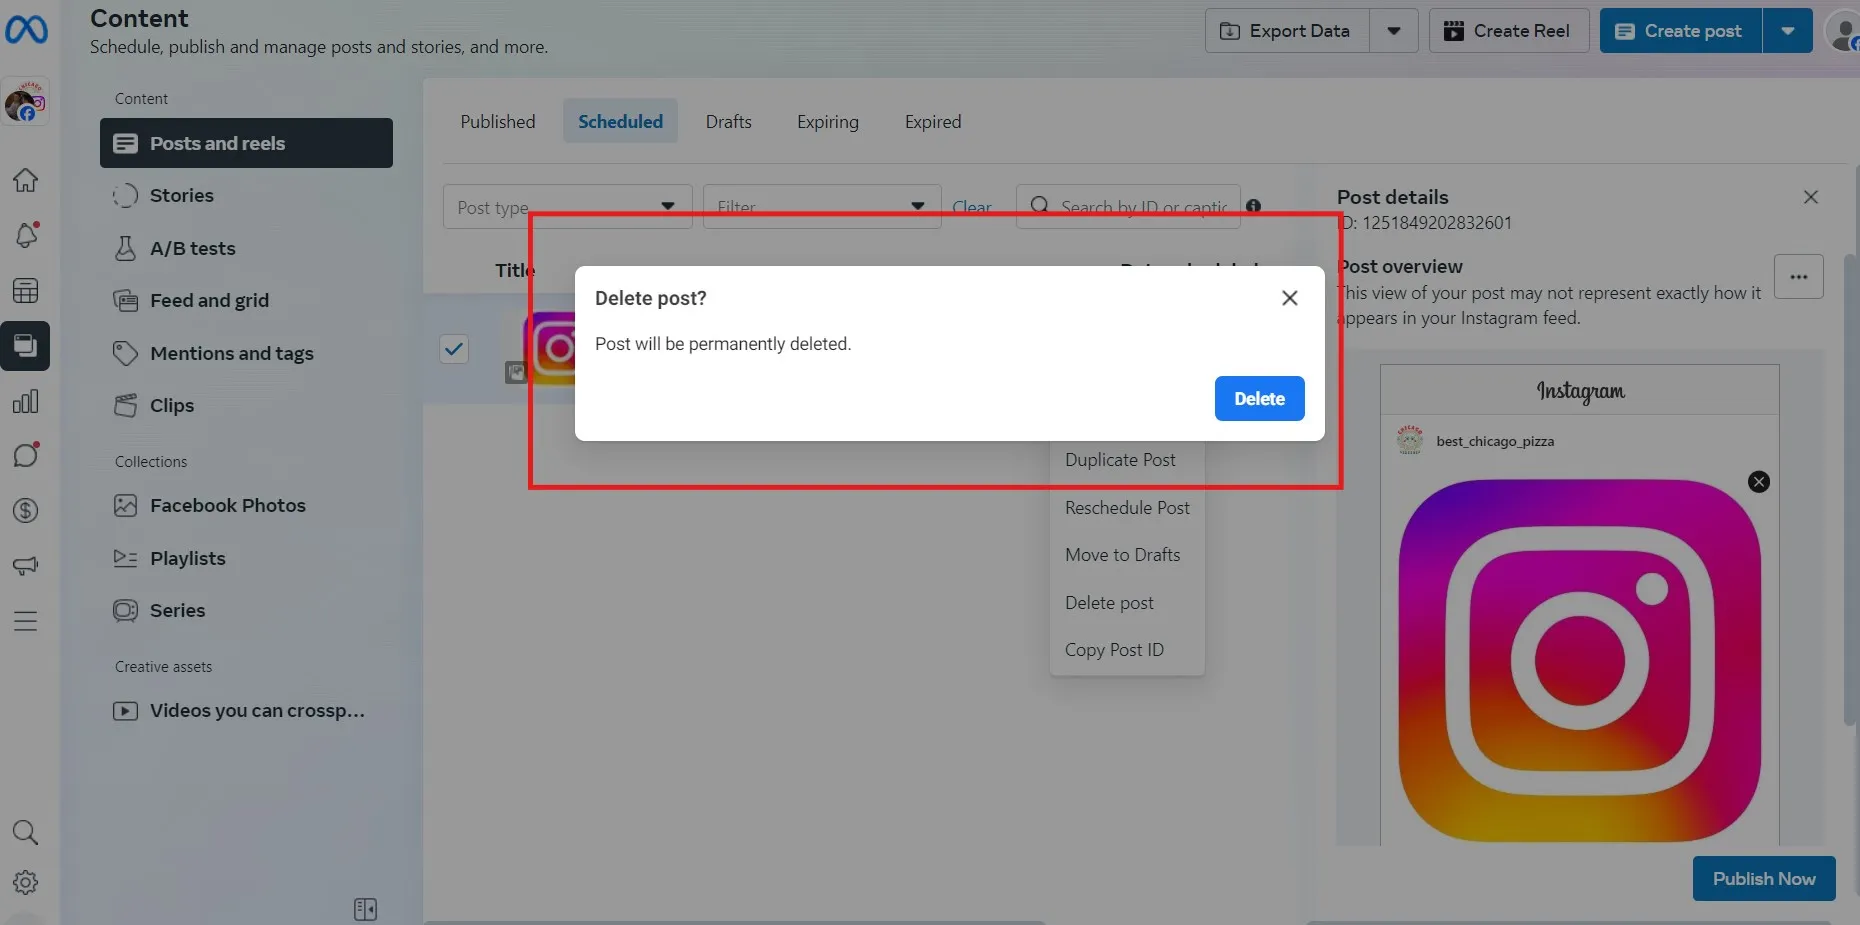Open the three-dots menu in Post overview

[x=1798, y=277]
